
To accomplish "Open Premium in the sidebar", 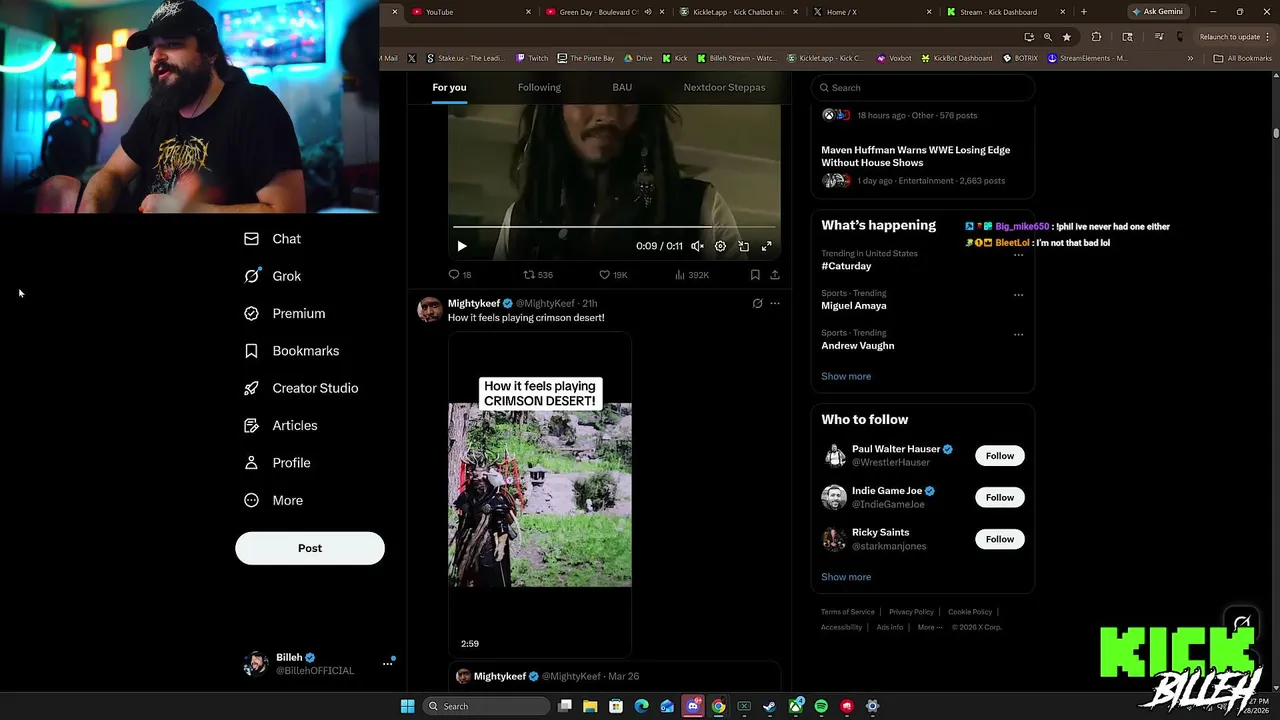I will click(x=284, y=313).
